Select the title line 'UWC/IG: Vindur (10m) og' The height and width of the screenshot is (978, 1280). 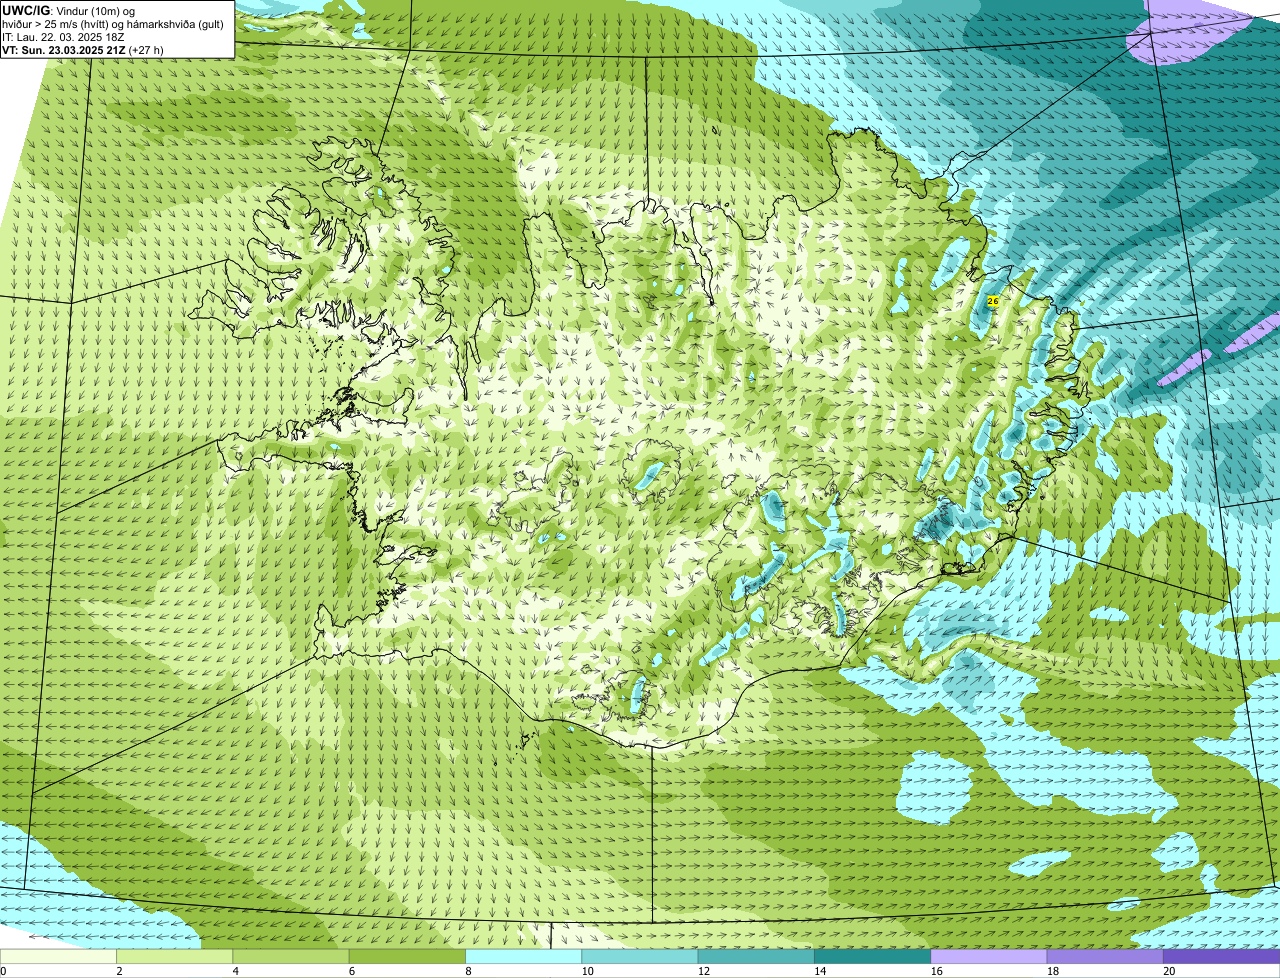point(68,10)
